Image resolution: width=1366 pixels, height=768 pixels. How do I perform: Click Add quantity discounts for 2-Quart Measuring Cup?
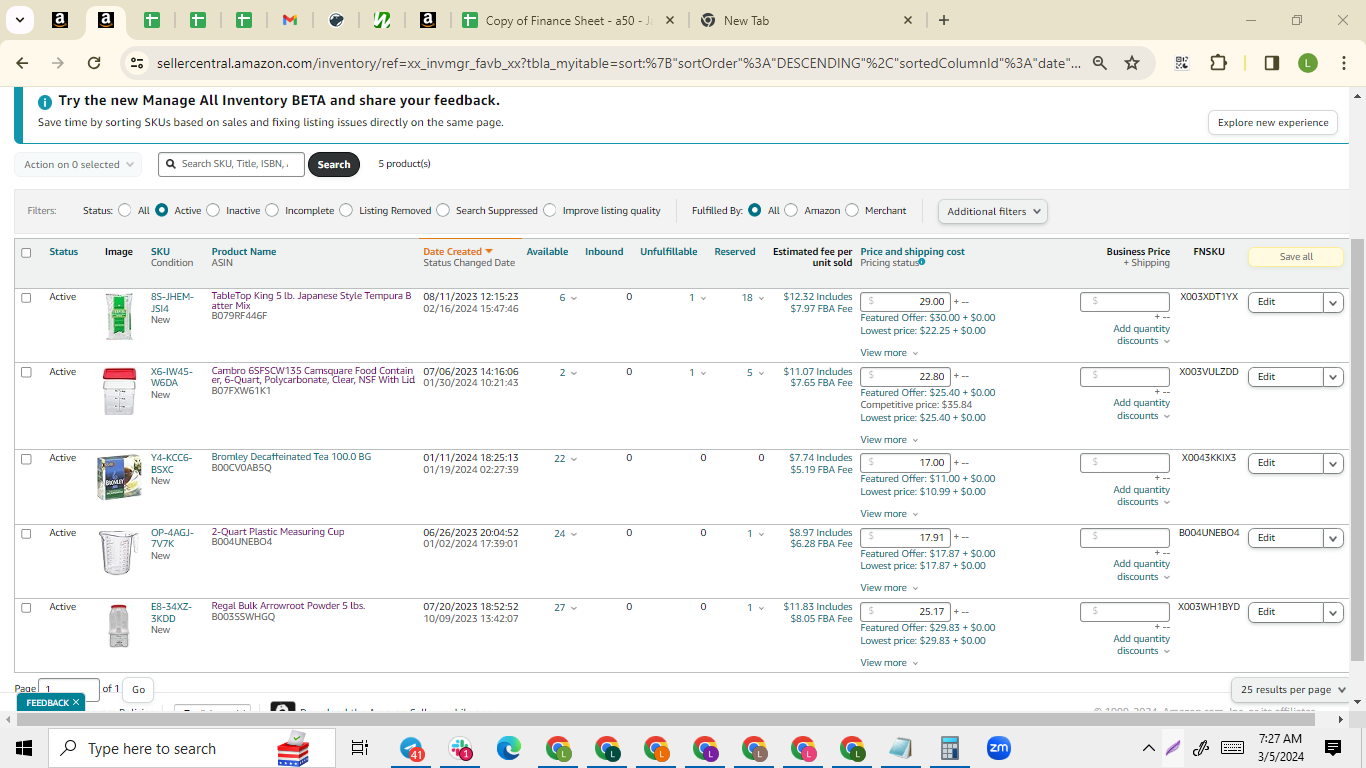[x=1141, y=570]
